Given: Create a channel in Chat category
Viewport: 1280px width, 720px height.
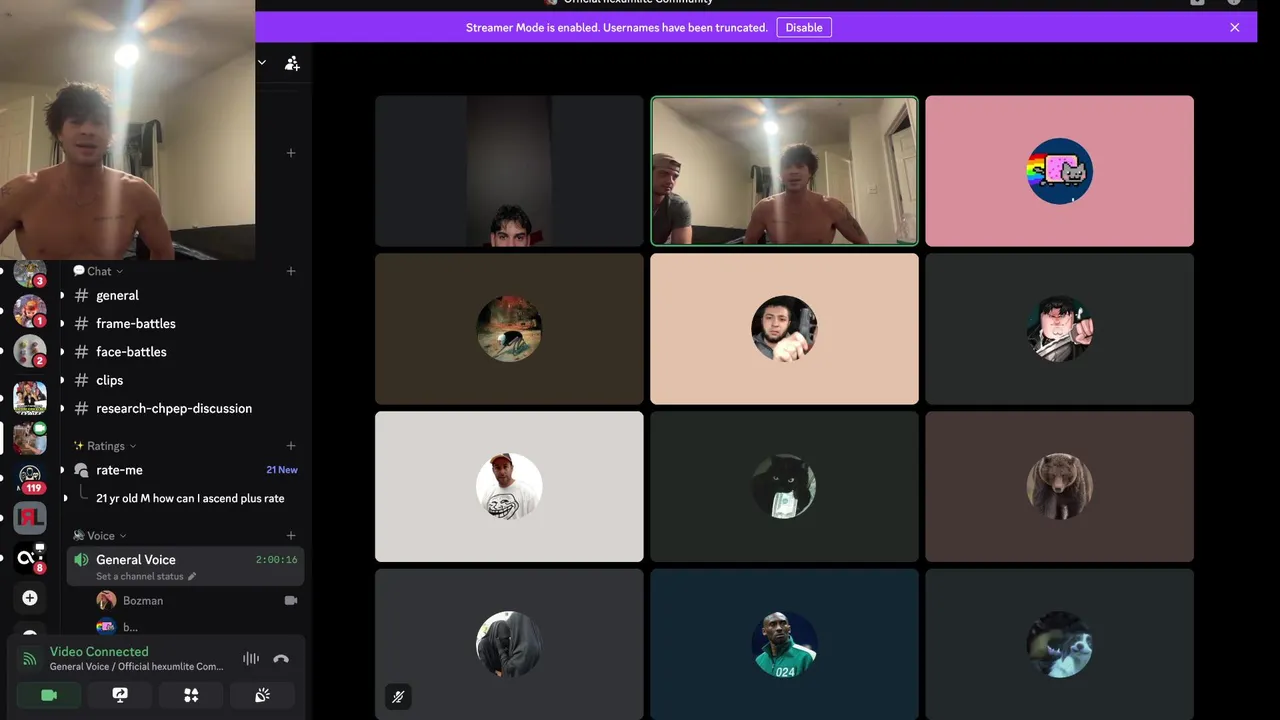Looking at the screenshot, I should pos(291,271).
